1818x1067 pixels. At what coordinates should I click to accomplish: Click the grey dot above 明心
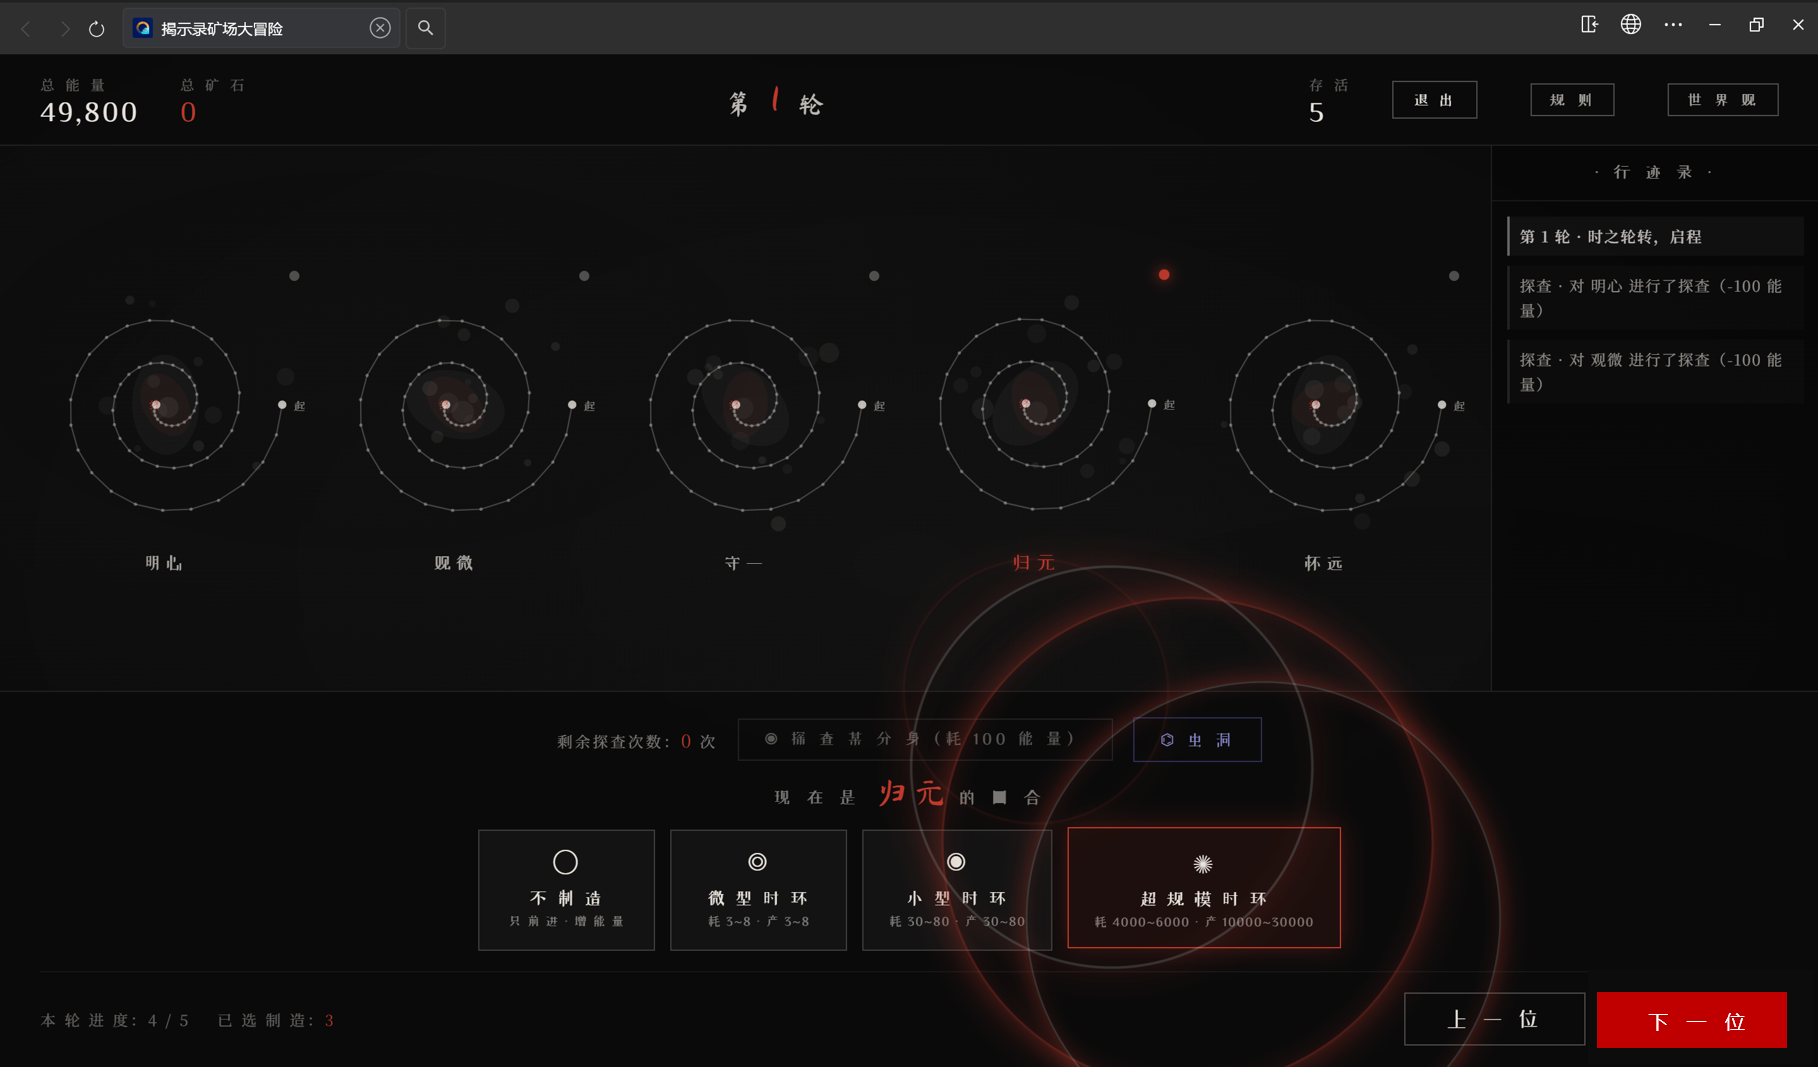294,276
